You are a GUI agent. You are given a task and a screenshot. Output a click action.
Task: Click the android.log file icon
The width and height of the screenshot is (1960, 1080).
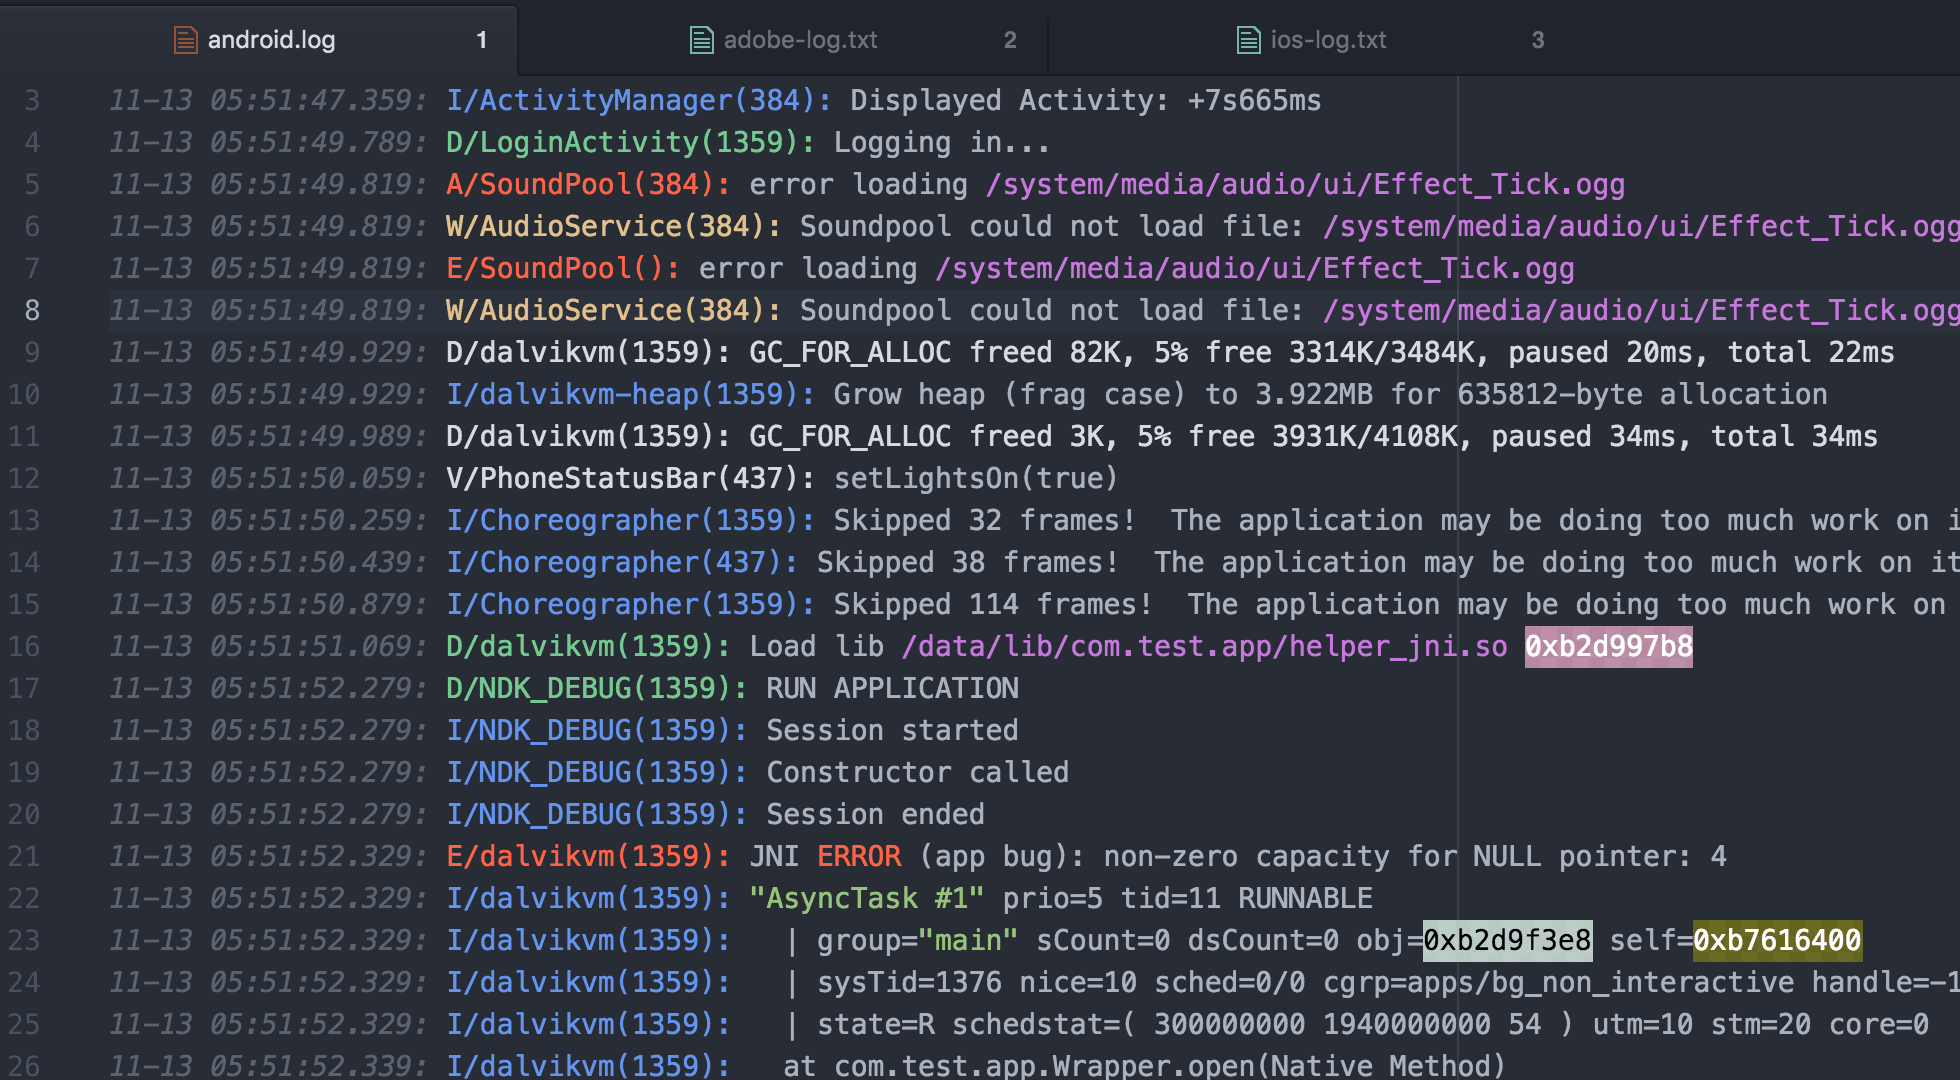coord(185,40)
